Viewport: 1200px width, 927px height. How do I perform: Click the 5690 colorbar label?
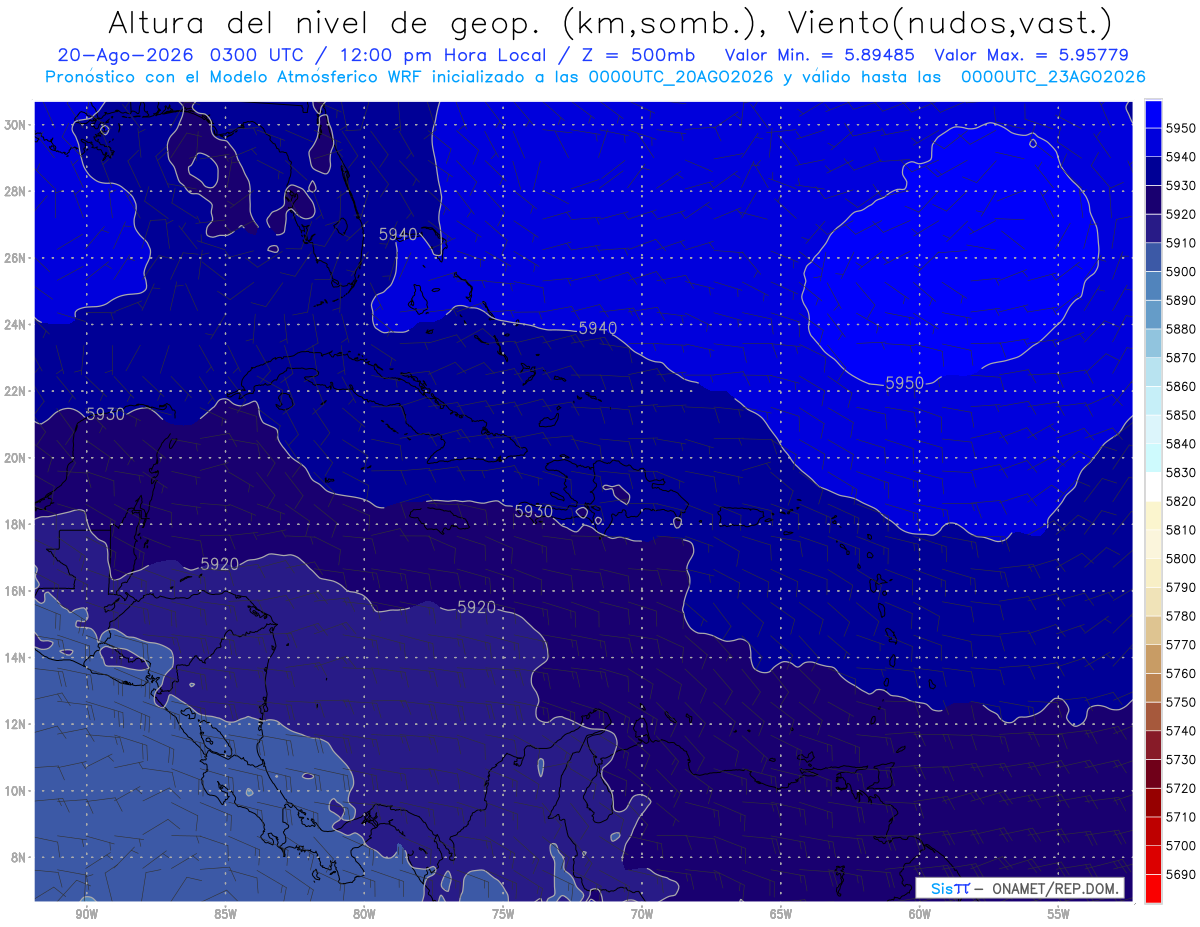[x=1181, y=874]
